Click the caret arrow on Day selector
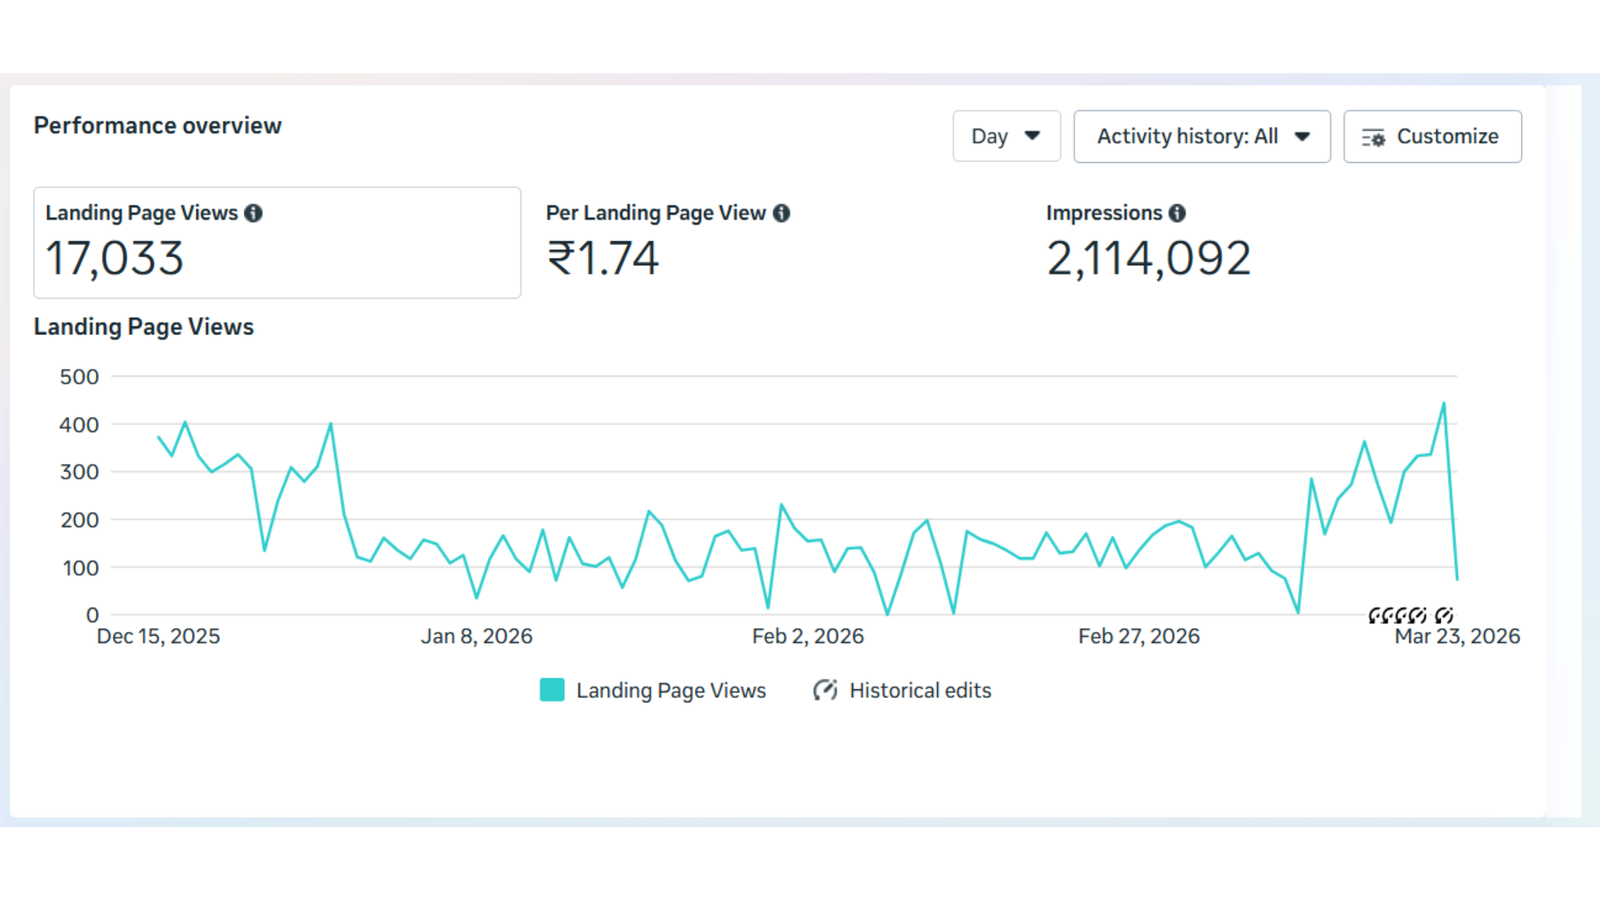1600x900 pixels. [1032, 136]
